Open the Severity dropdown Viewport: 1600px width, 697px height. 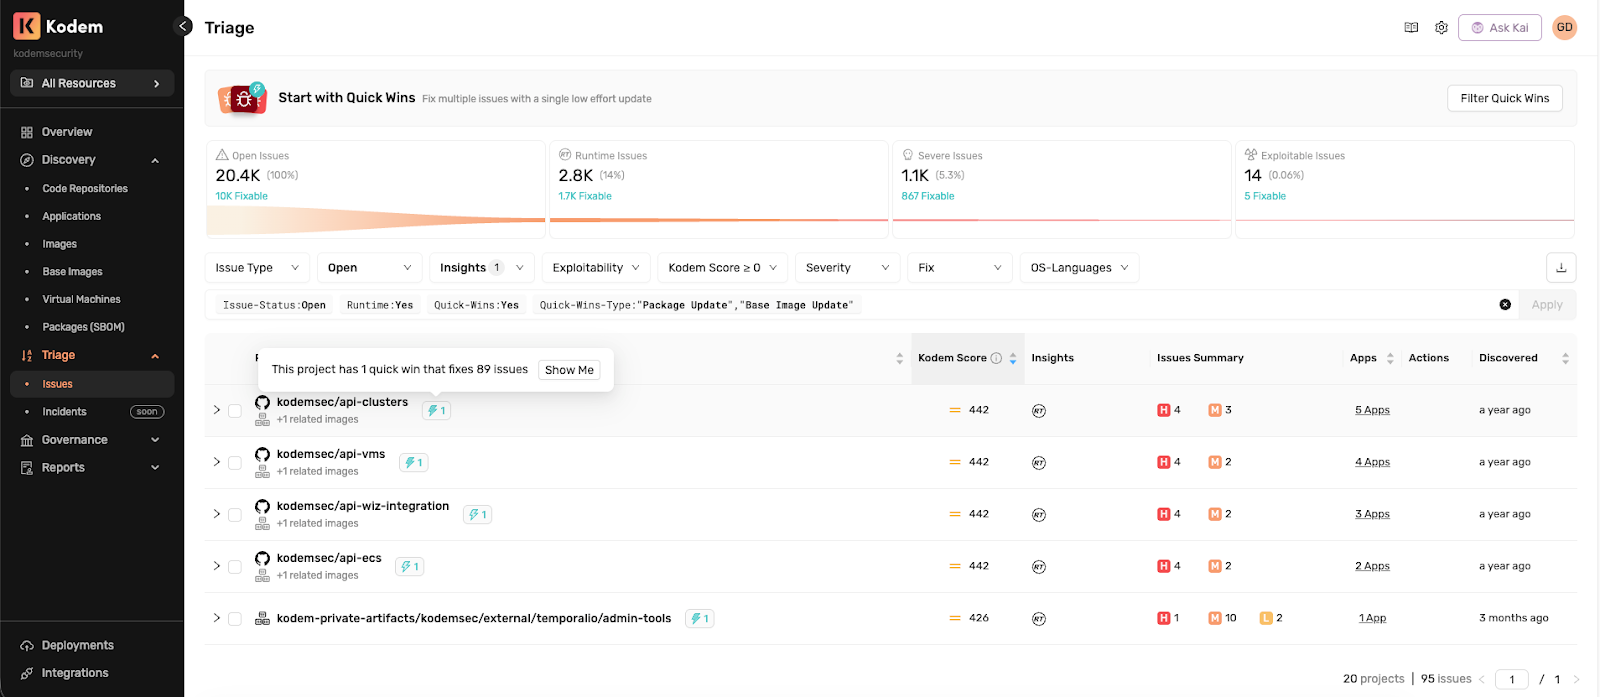pyautogui.click(x=847, y=268)
